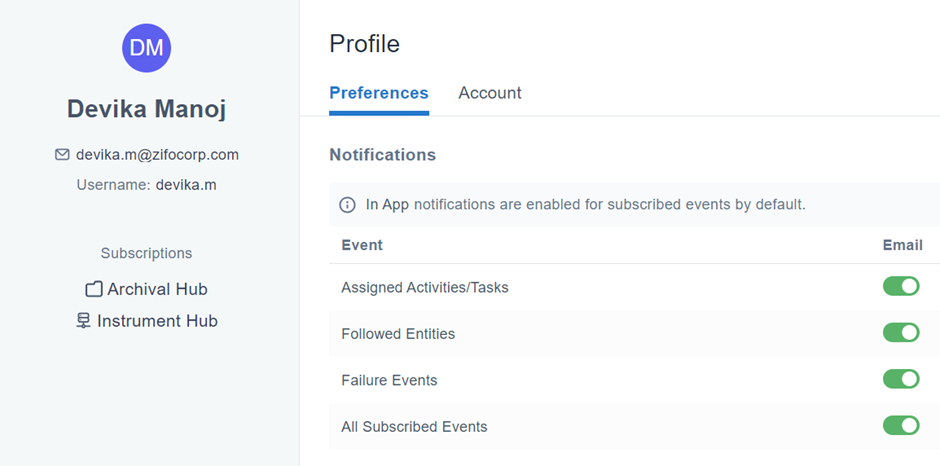This screenshot has width=940, height=466.
Task: Click the devika.m@zifocorp.com email address
Action: tap(157, 155)
